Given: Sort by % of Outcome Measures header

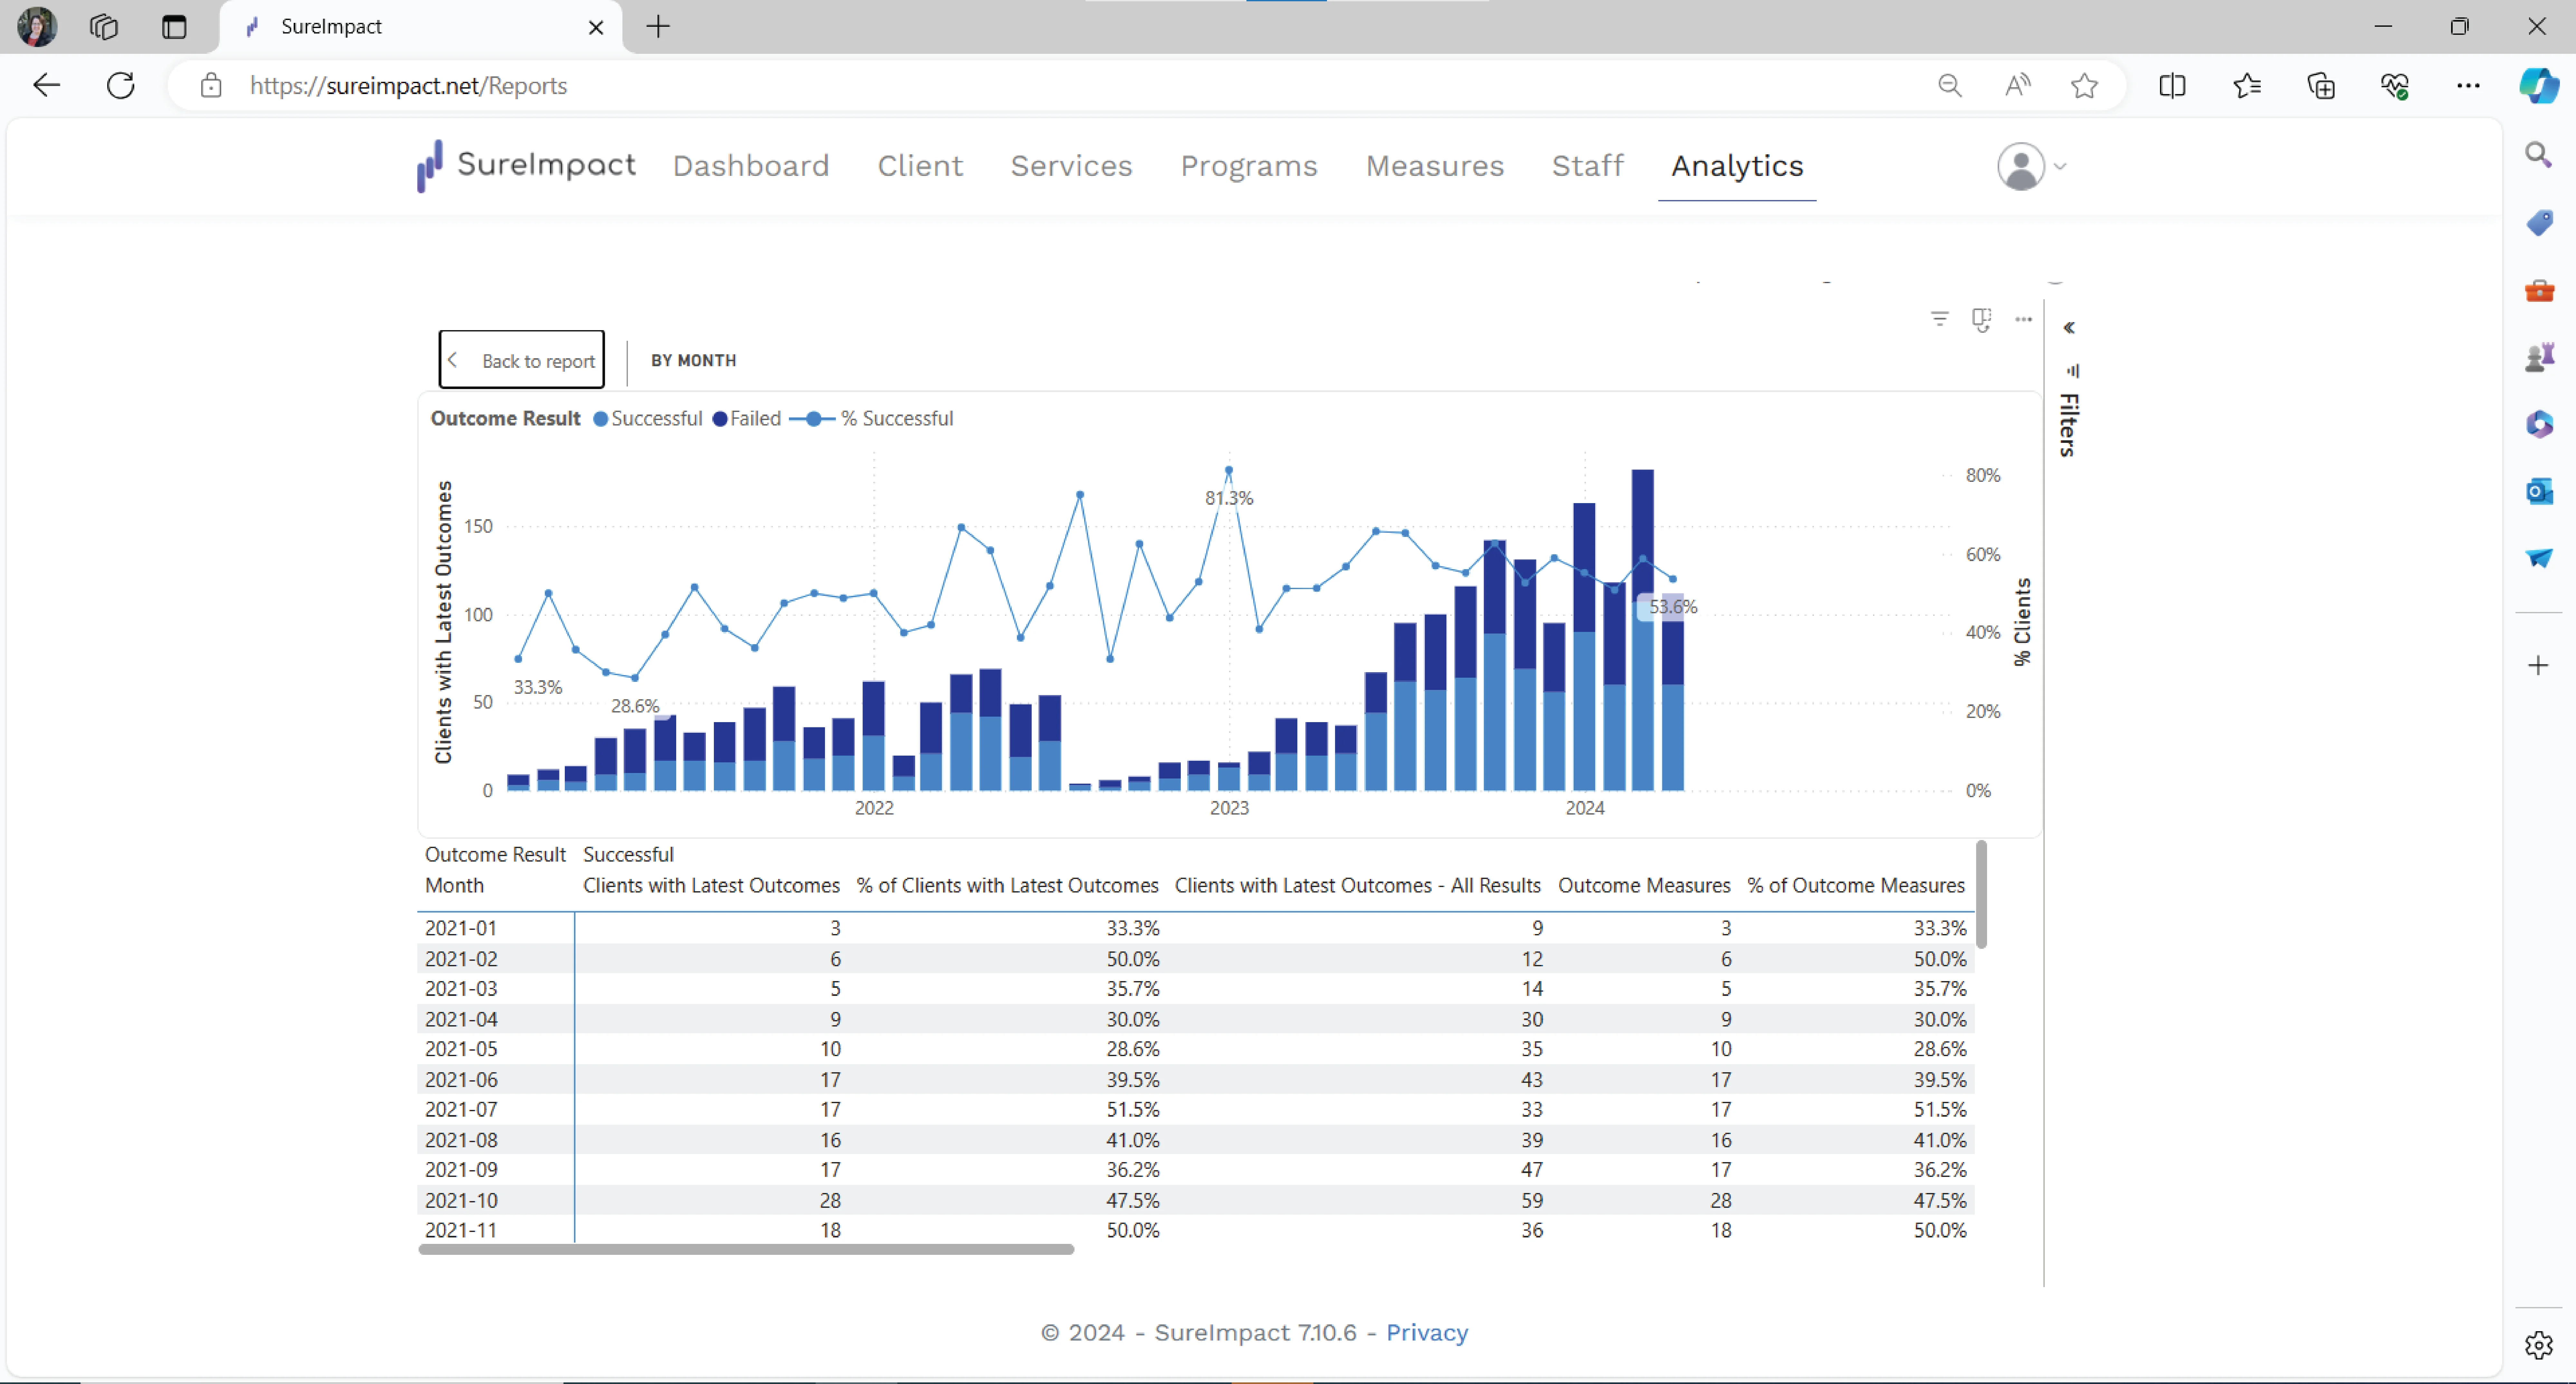Looking at the screenshot, I should click(x=1856, y=886).
